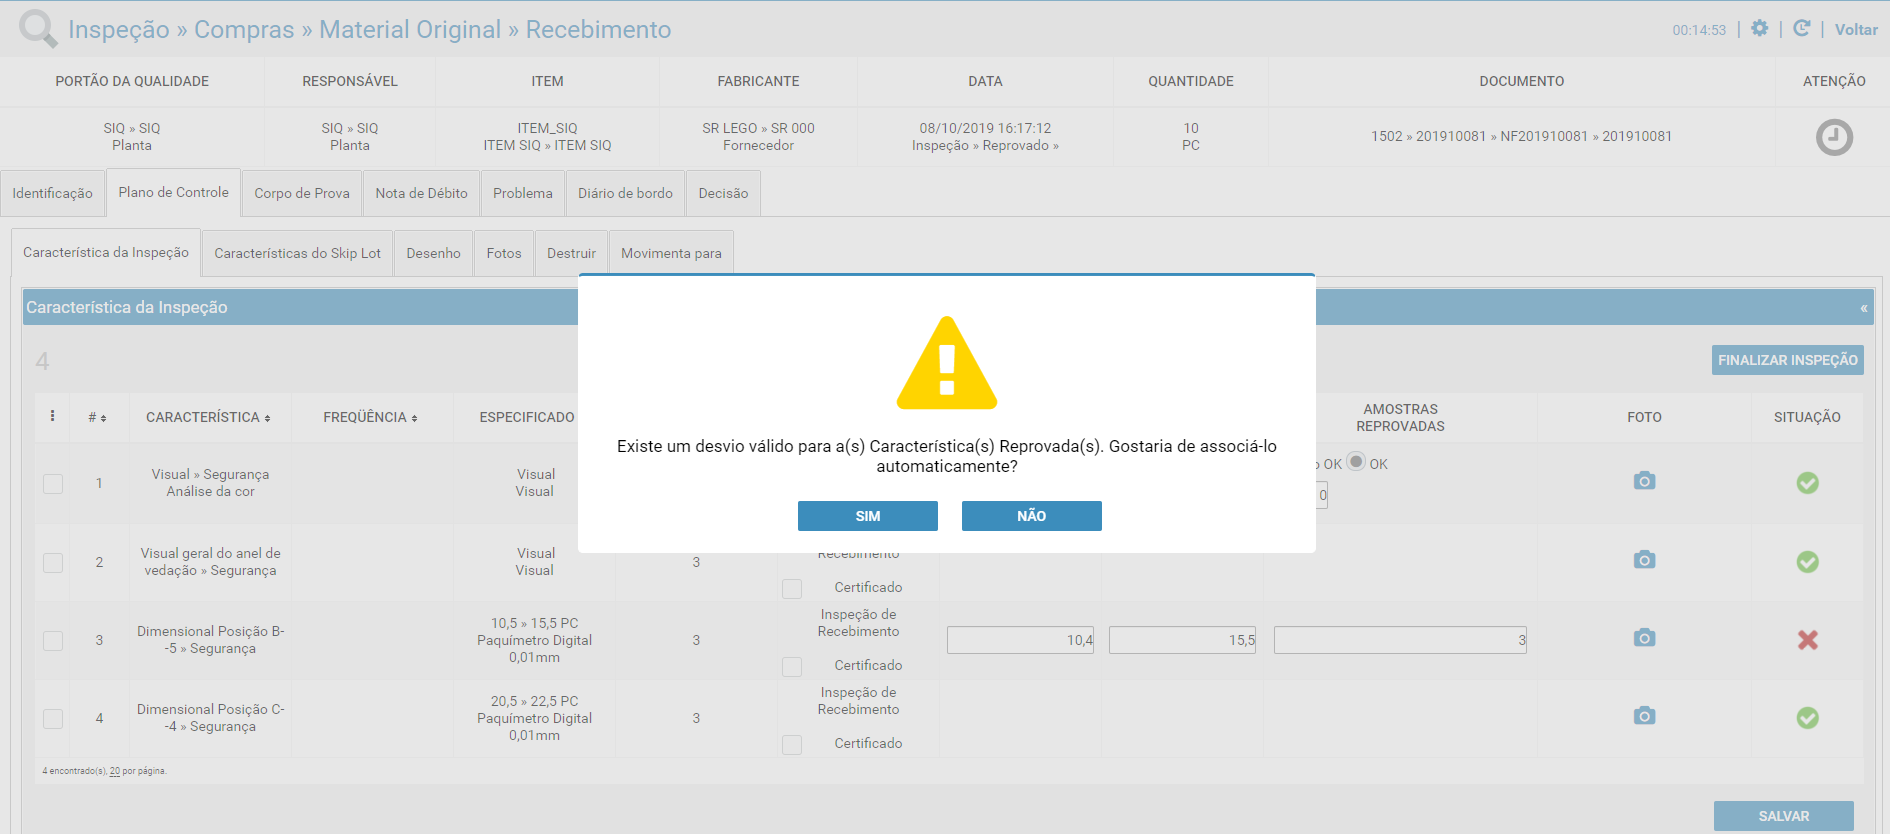
Task: Select the OK radio button in row 1
Action: [x=1356, y=461]
